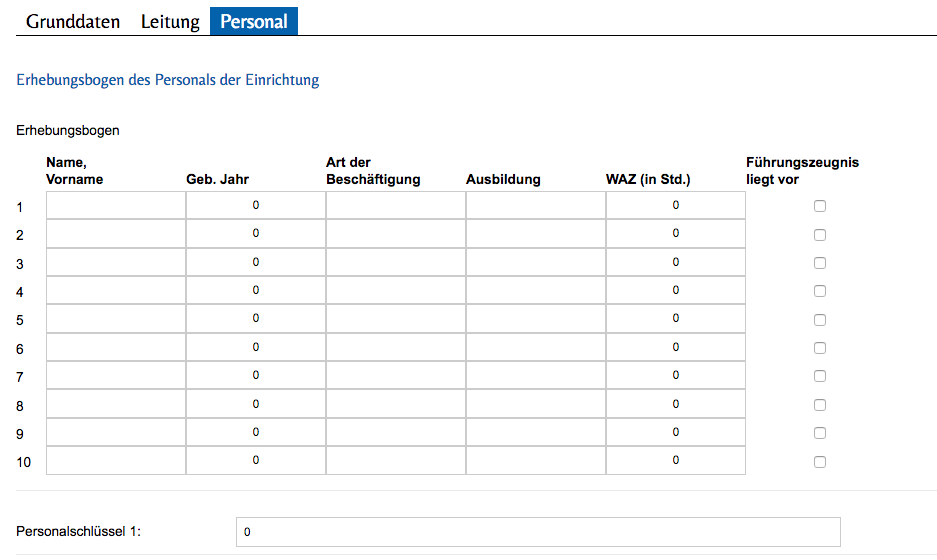Click the WAZ (in Std.) field in row 6

(676, 347)
